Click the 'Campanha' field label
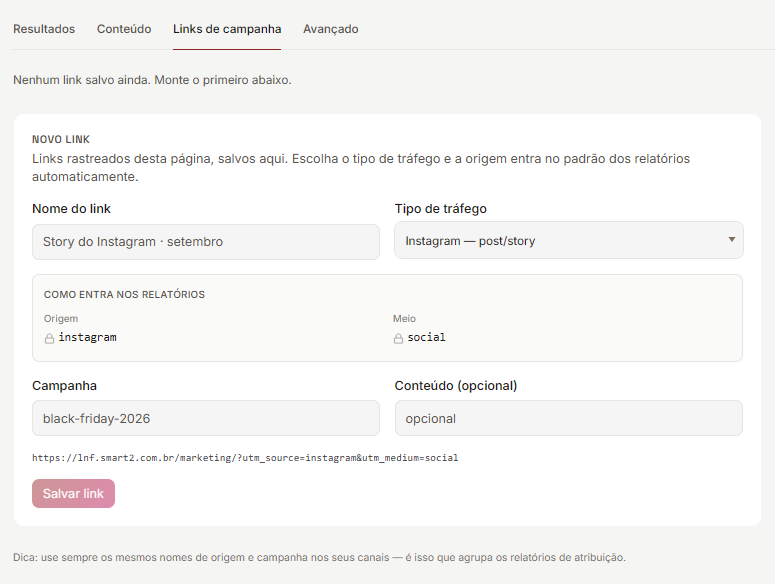The width and height of the screenshot is (775, 584). pos(64,386)
